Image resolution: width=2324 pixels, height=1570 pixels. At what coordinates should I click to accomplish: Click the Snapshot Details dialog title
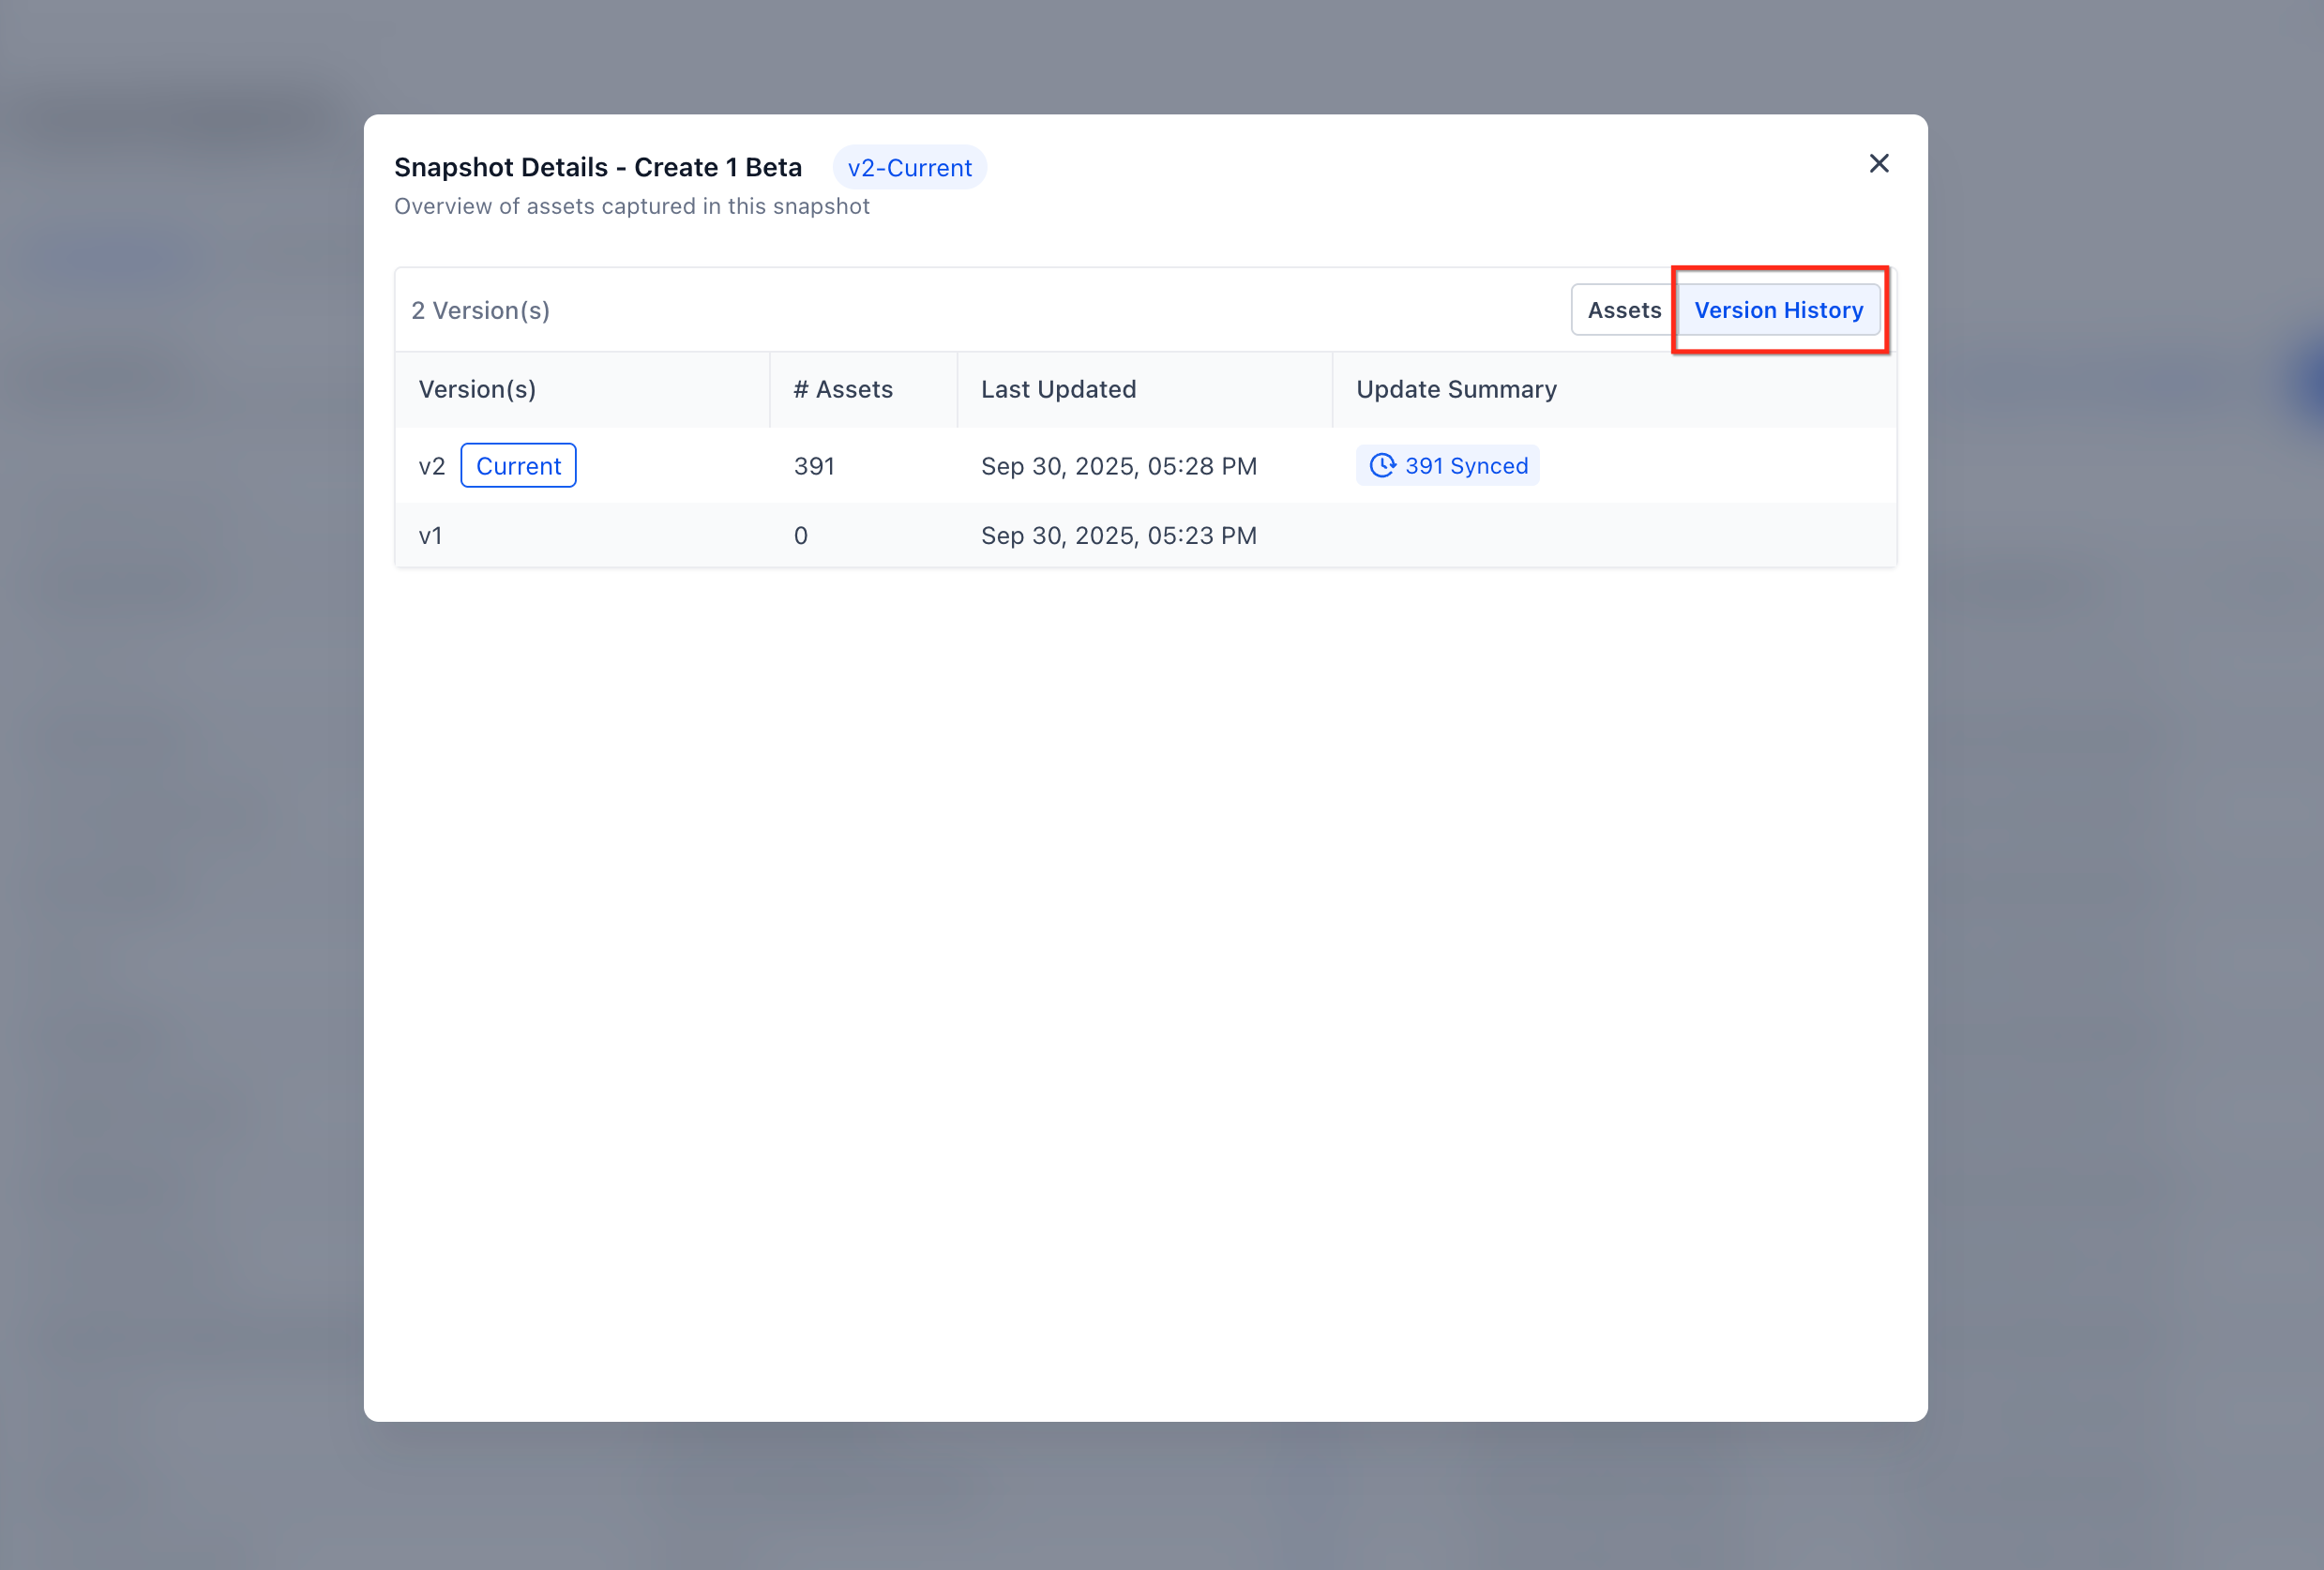597,167
